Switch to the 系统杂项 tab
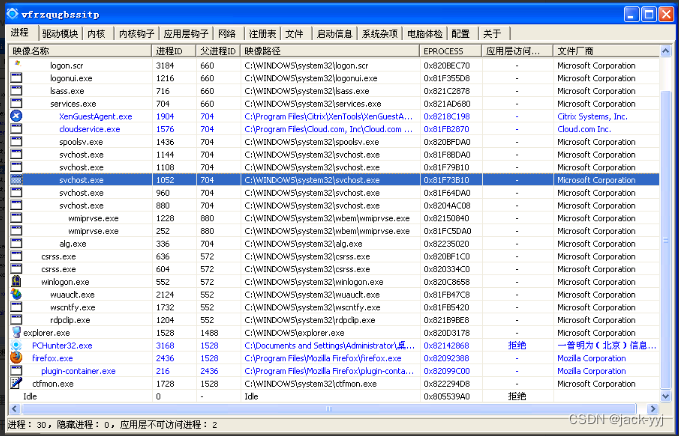This screenshot has height=436, width=679. point(380,34)
